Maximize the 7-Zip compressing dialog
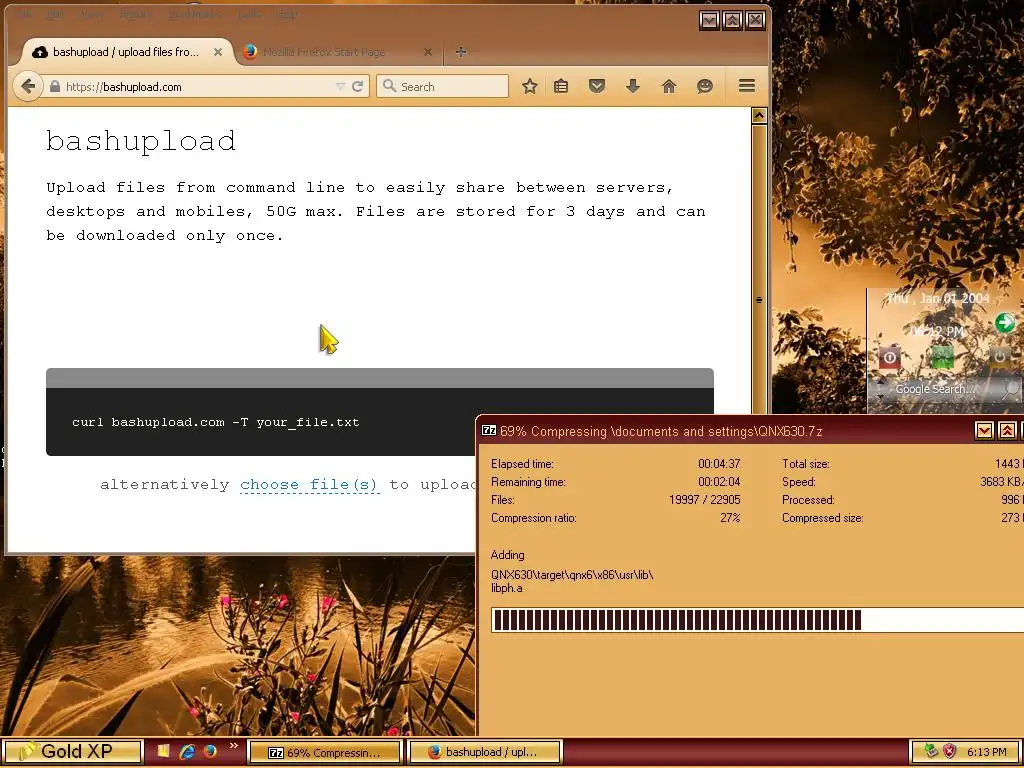Viewport: 1024px width, 768px height. click(x=1008, y=430)
